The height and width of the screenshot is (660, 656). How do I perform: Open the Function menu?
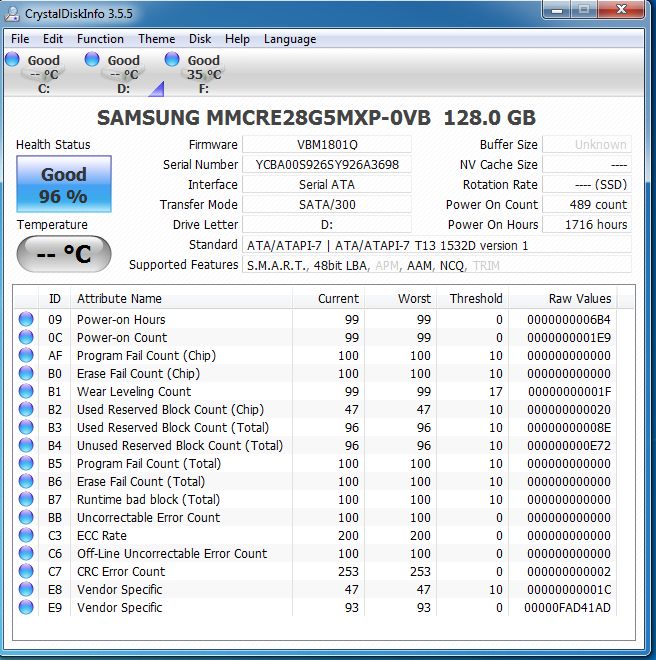pyautogui.click(x=100, y=39)
